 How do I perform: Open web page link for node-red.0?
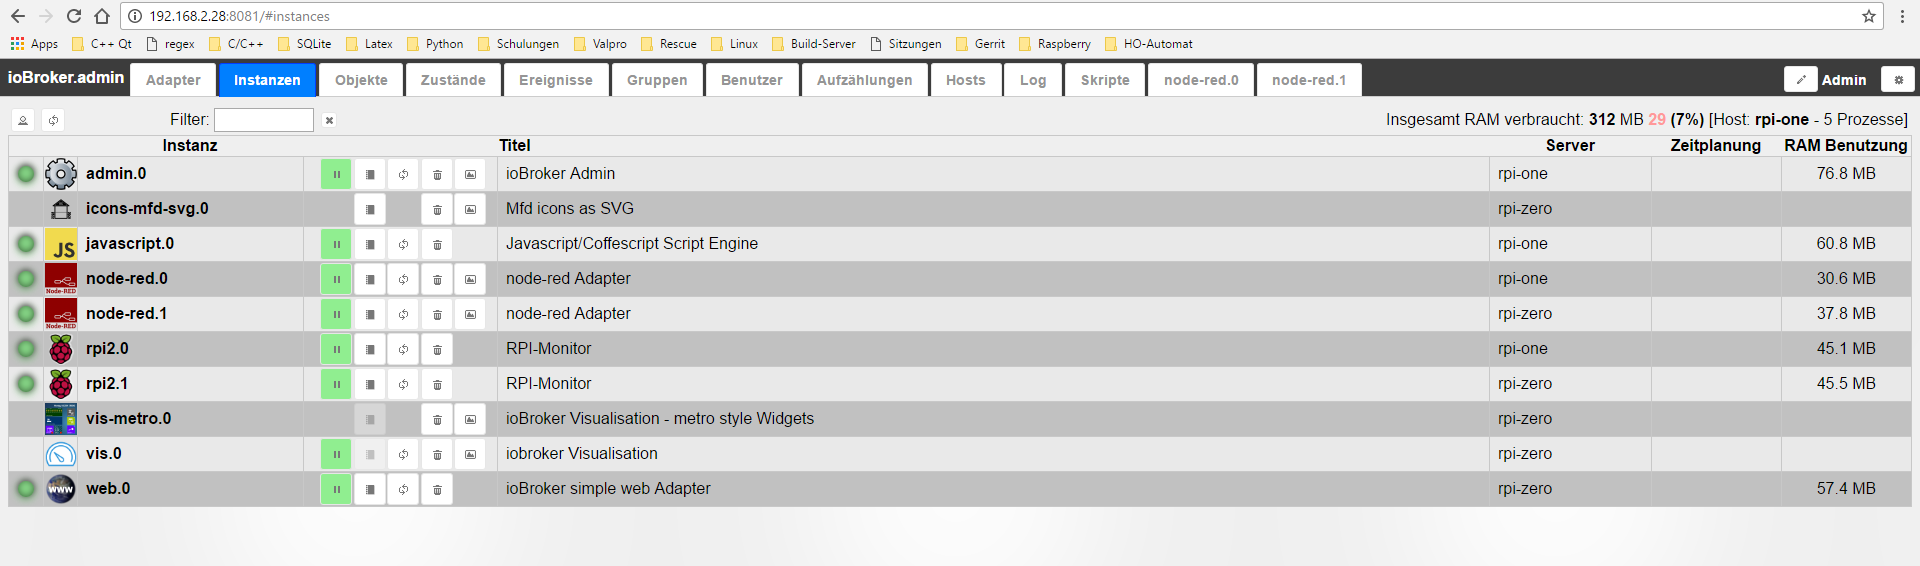click(x=470, y=279)
